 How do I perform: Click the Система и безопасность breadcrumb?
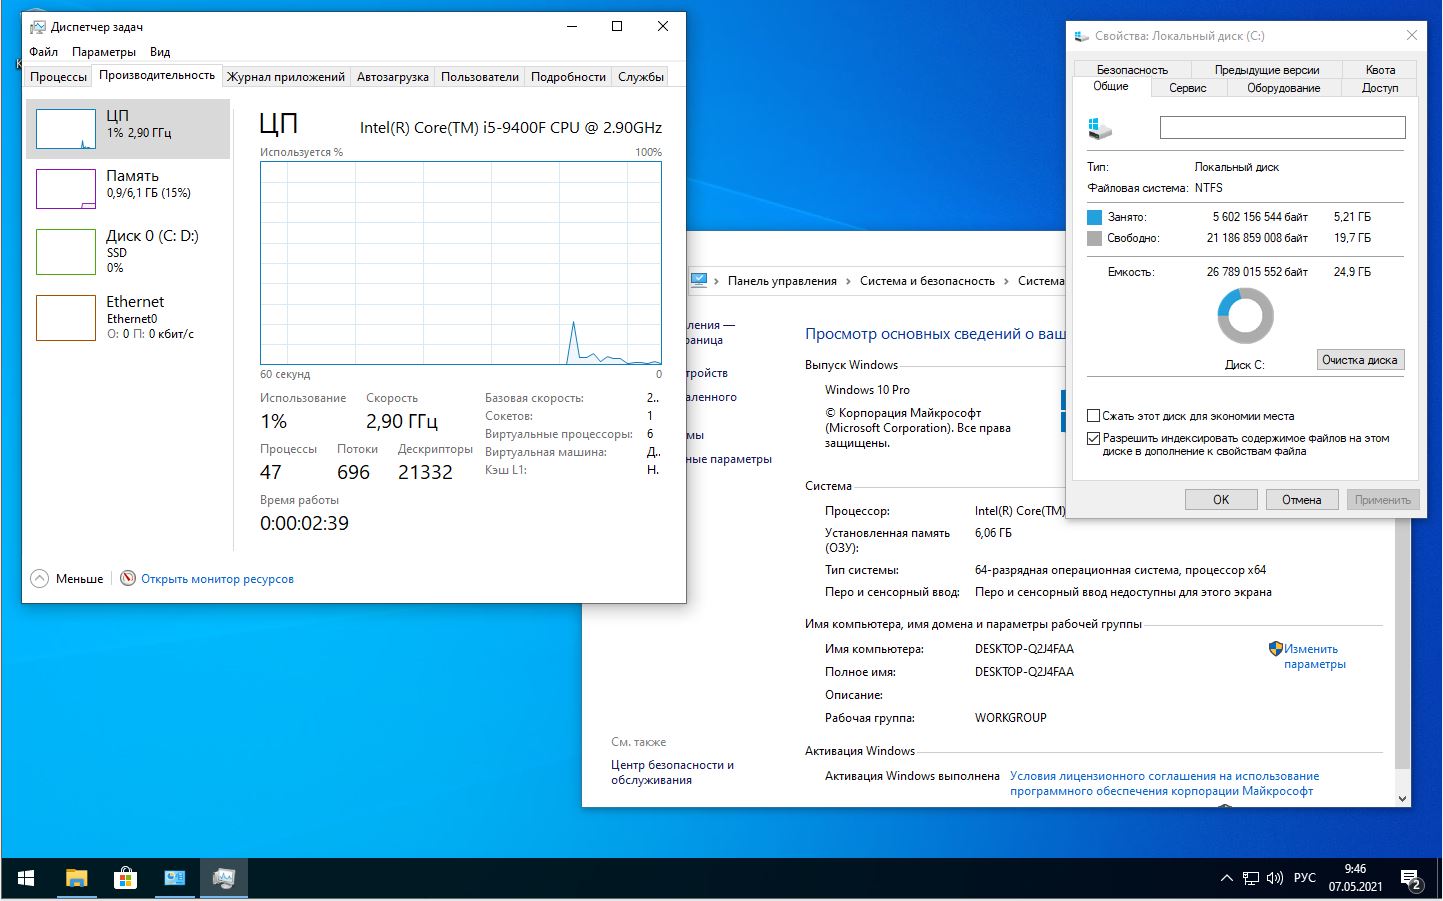[x=927, y=281]
